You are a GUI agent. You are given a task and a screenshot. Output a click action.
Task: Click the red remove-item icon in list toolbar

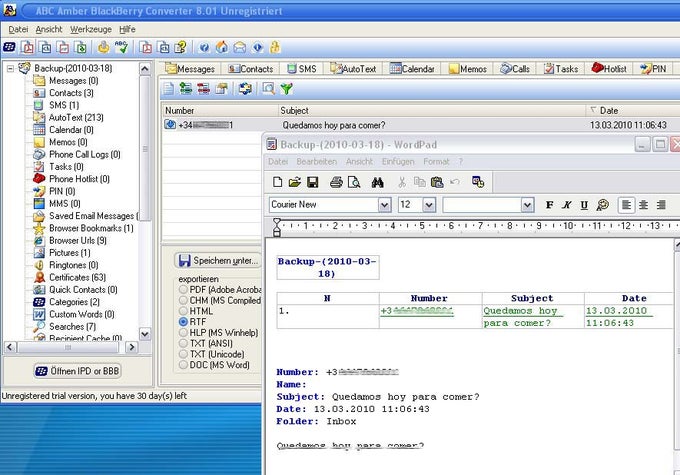(203, 89)
